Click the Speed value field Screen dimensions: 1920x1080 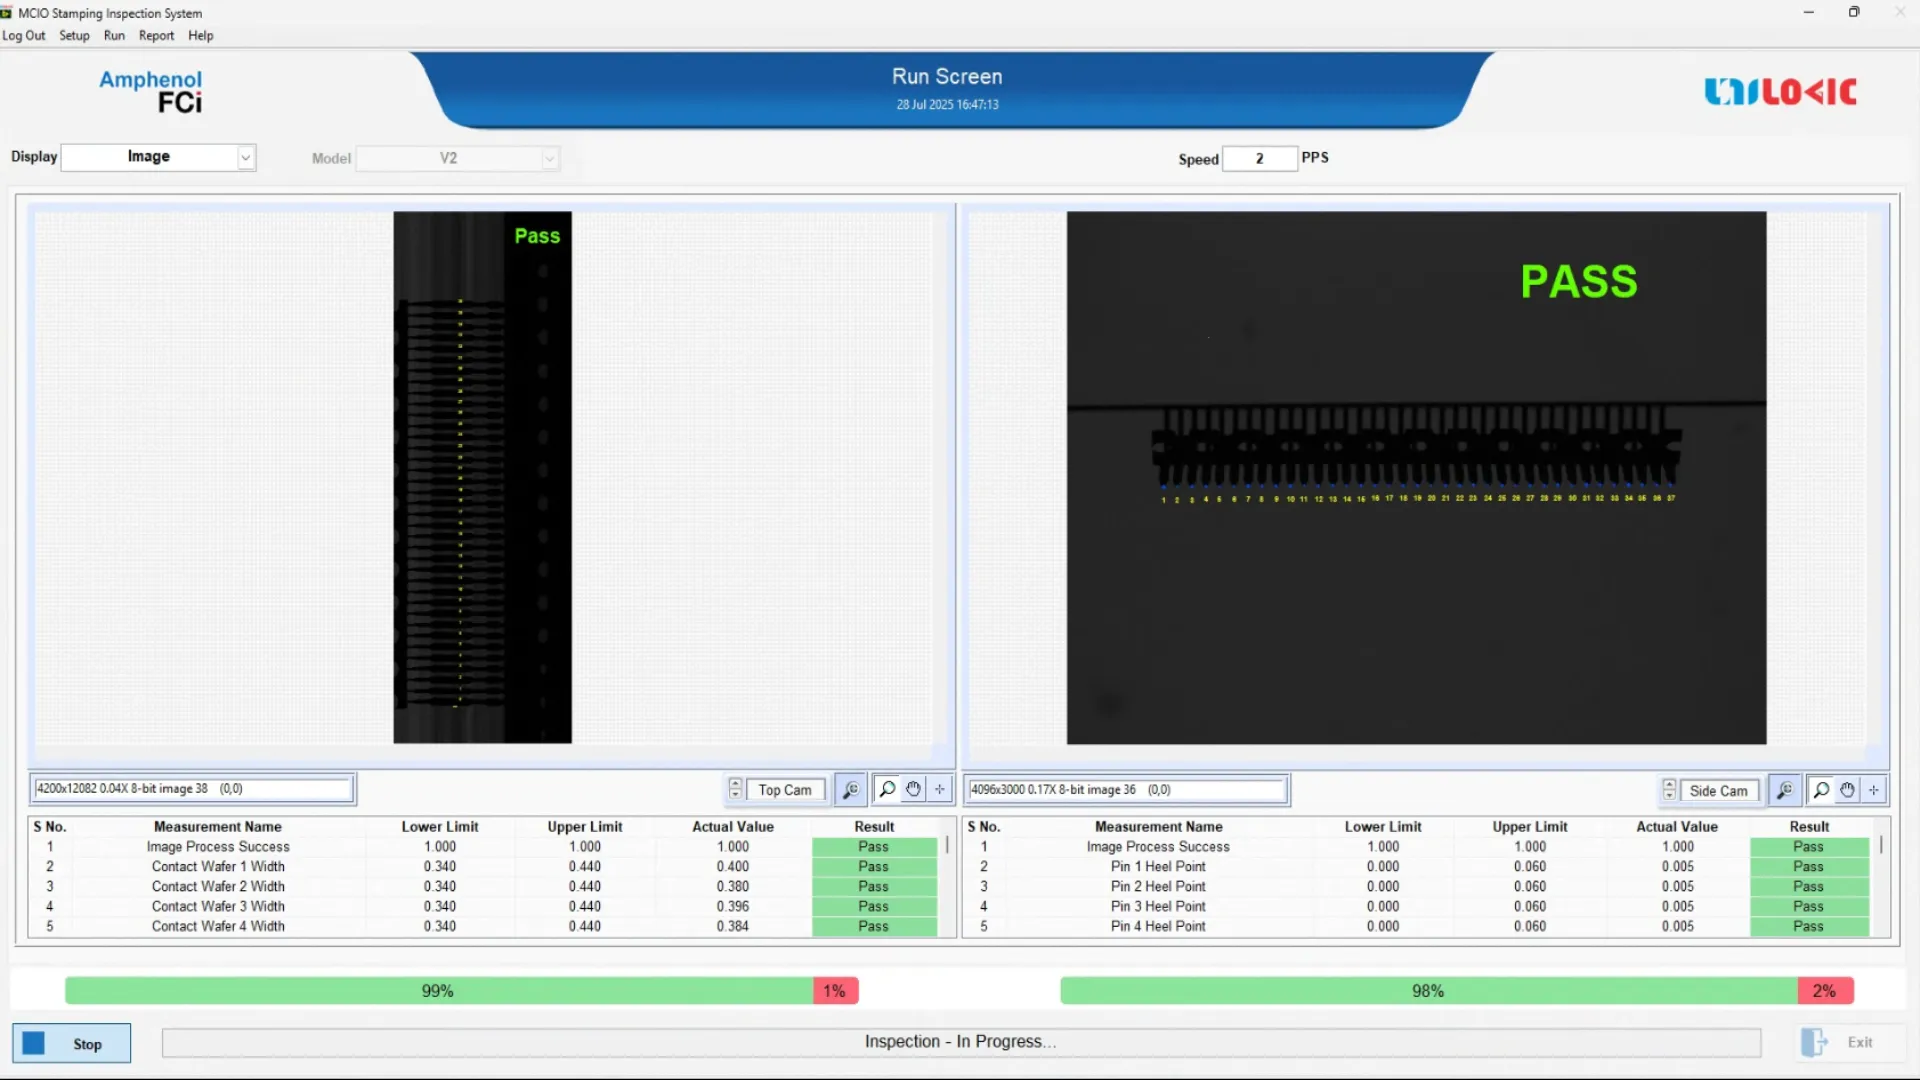(1259, 159)
